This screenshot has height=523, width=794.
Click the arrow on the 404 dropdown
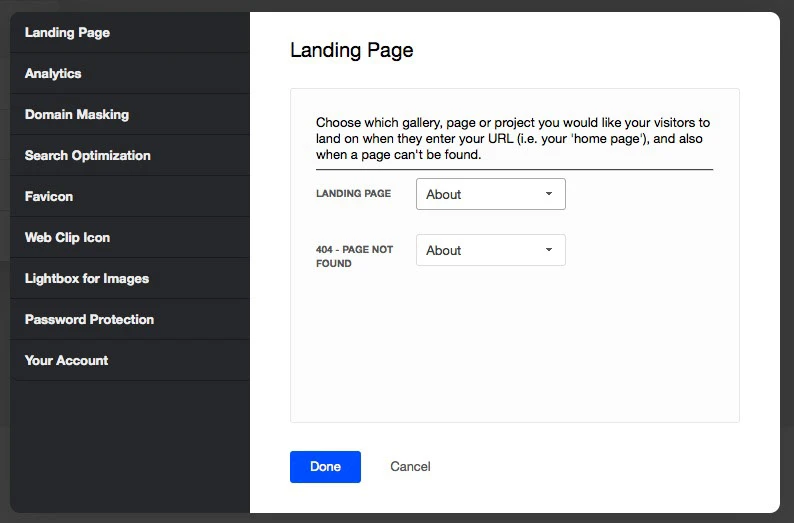tap(549, 250)
